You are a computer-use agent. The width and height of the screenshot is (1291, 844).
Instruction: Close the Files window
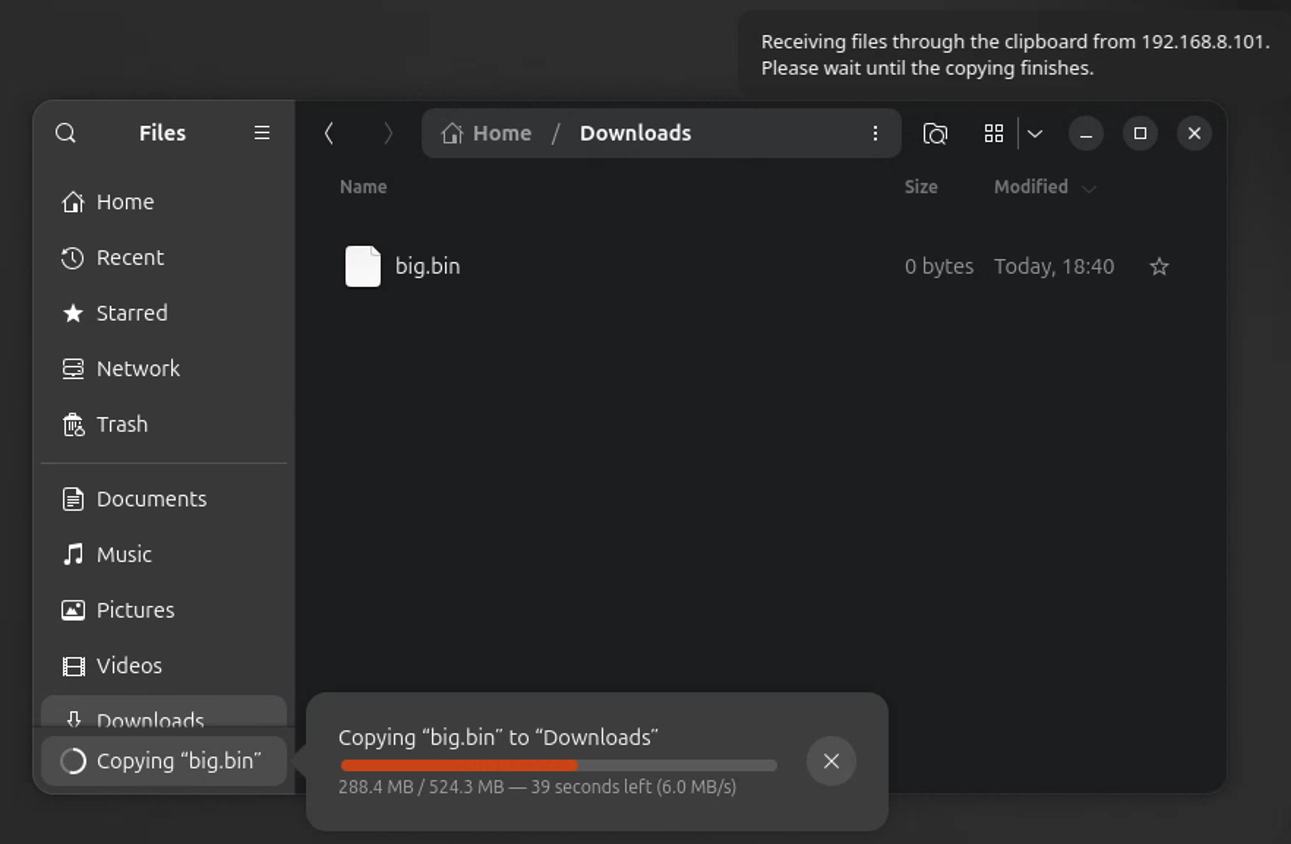[x=1194, y=133]
